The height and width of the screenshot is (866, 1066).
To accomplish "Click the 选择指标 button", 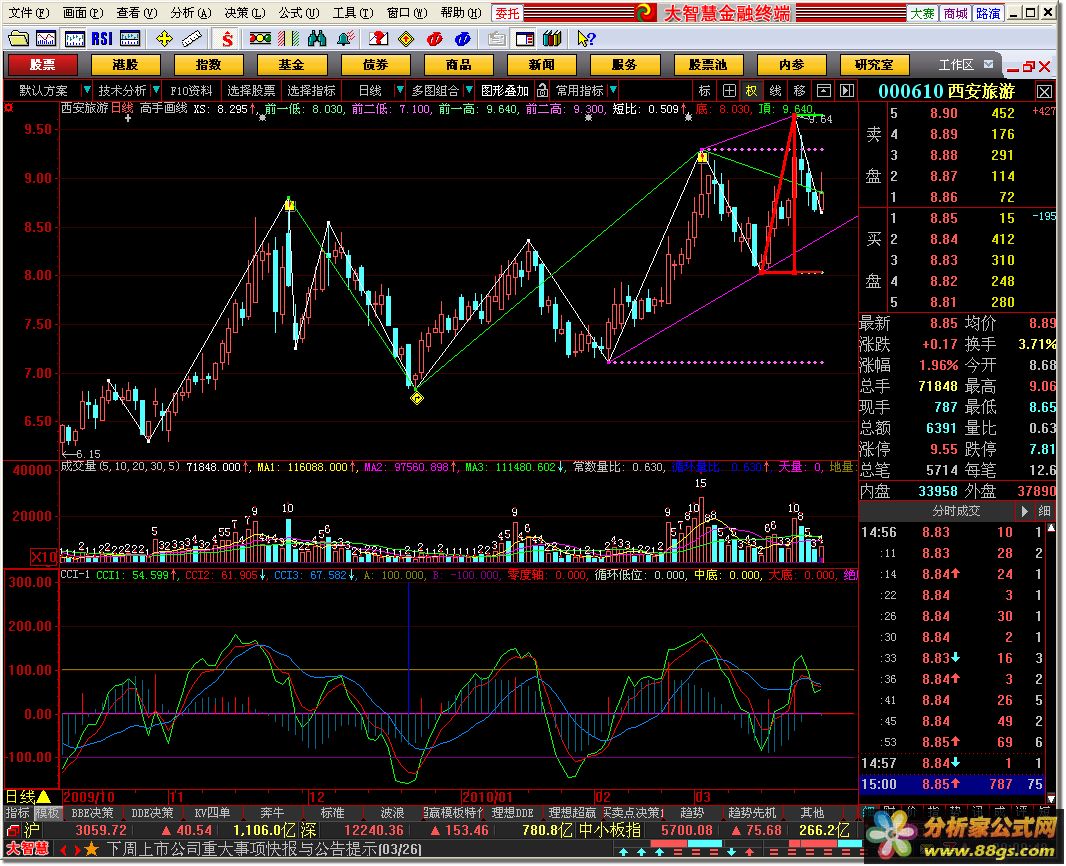I will coord(311,90).
